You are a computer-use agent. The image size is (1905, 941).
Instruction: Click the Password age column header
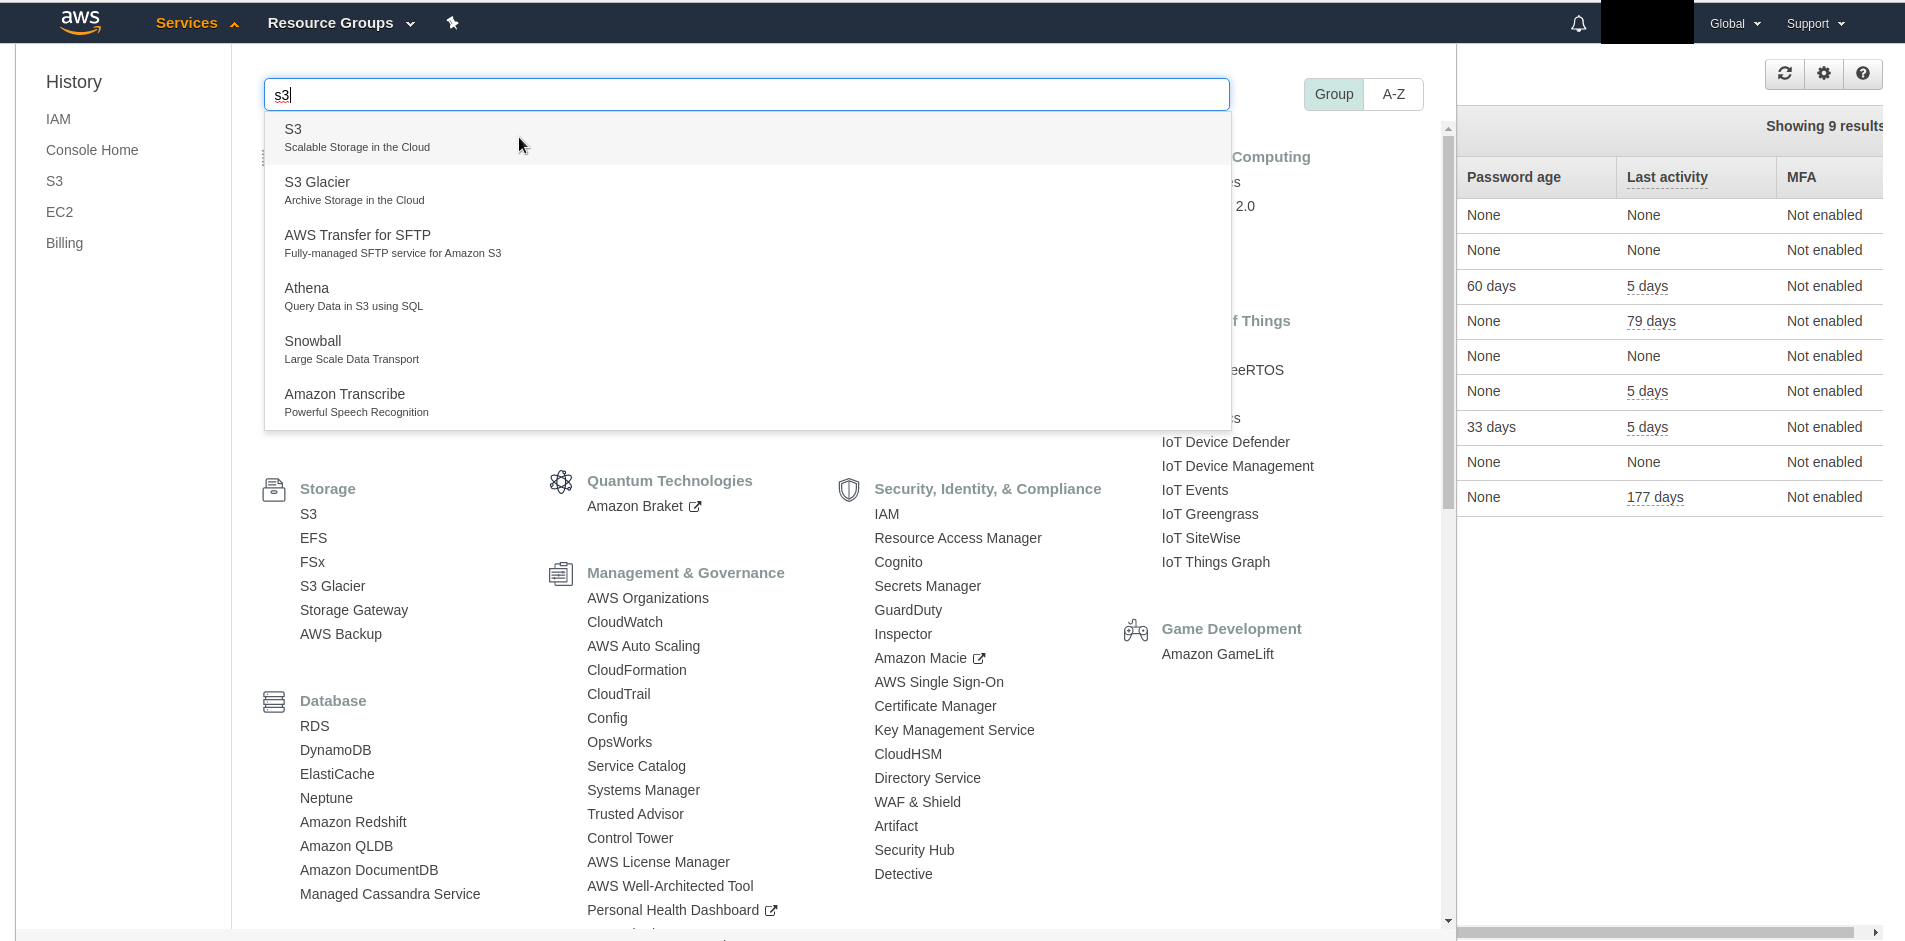coord(1513,177)
